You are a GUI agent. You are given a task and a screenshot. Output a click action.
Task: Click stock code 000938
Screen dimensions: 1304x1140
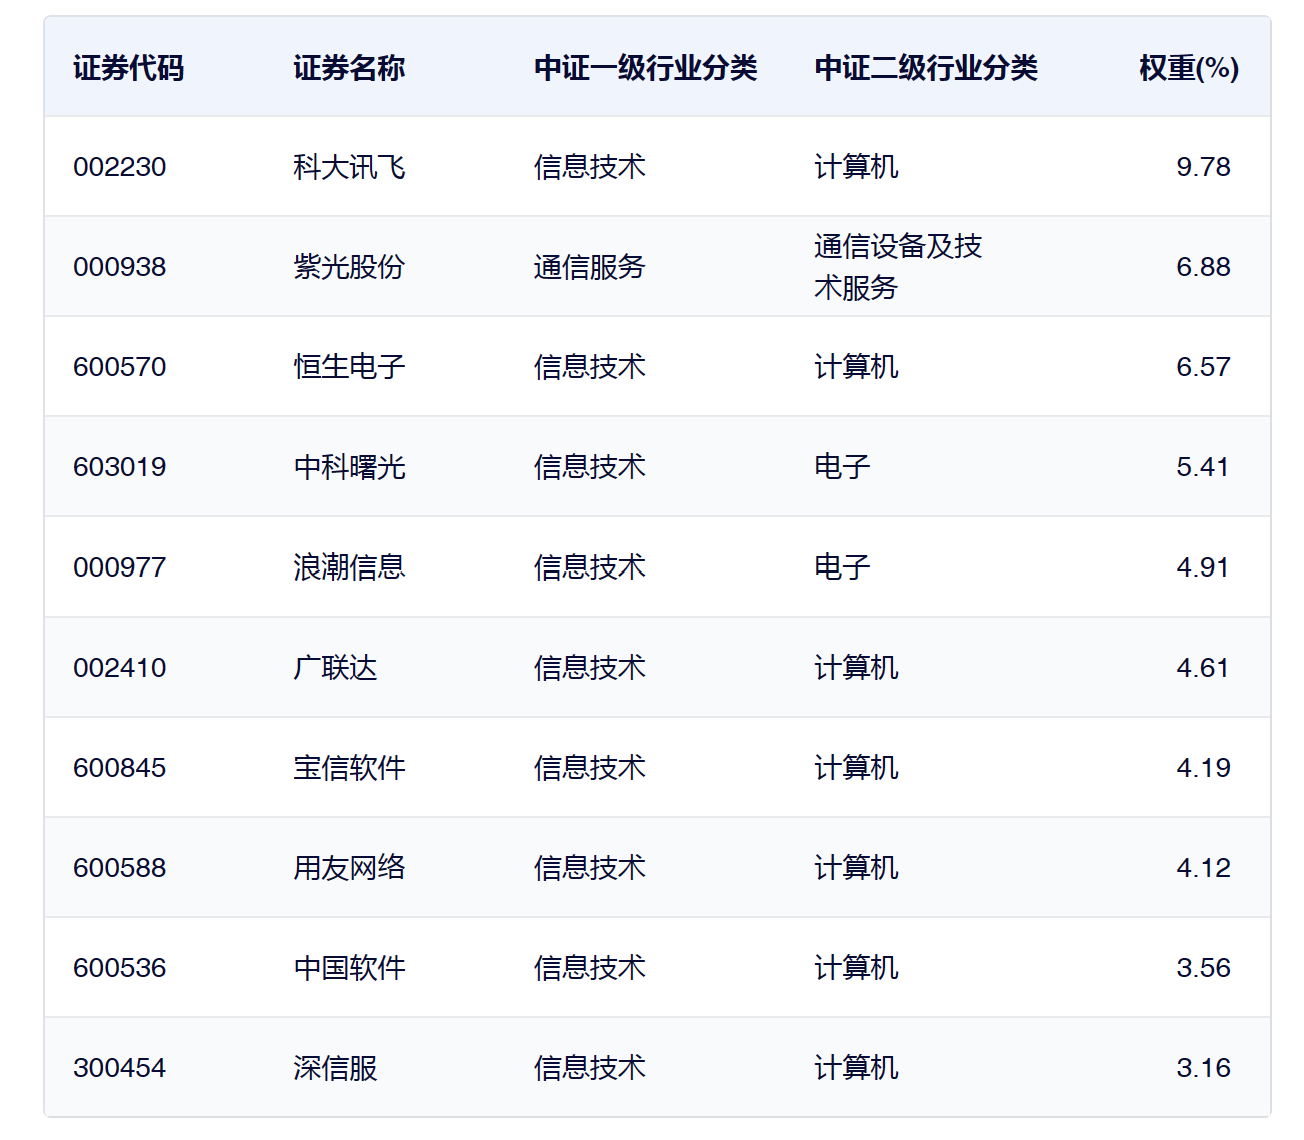120,267
